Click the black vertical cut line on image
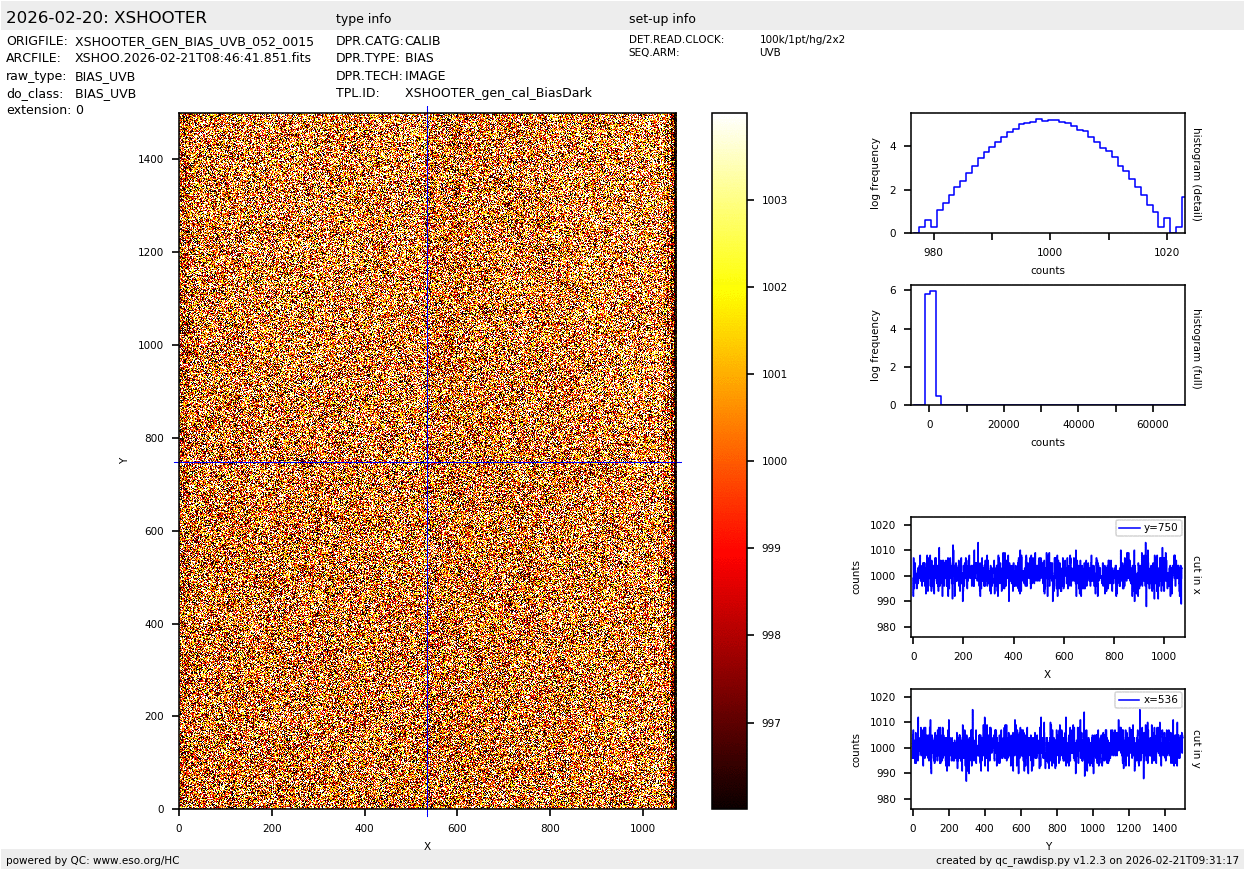Image resolution: width=1245 pixels, height=870 pixels. point(427,300)
